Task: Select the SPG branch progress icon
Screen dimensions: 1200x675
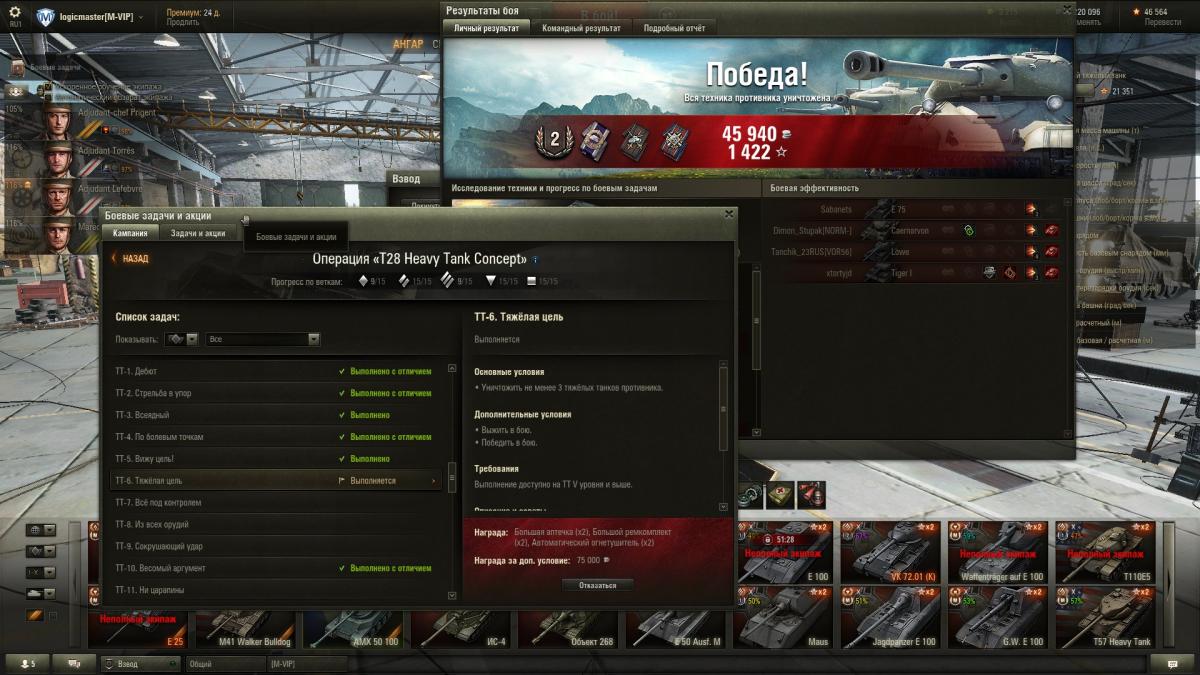Action: tap(532, 281)
